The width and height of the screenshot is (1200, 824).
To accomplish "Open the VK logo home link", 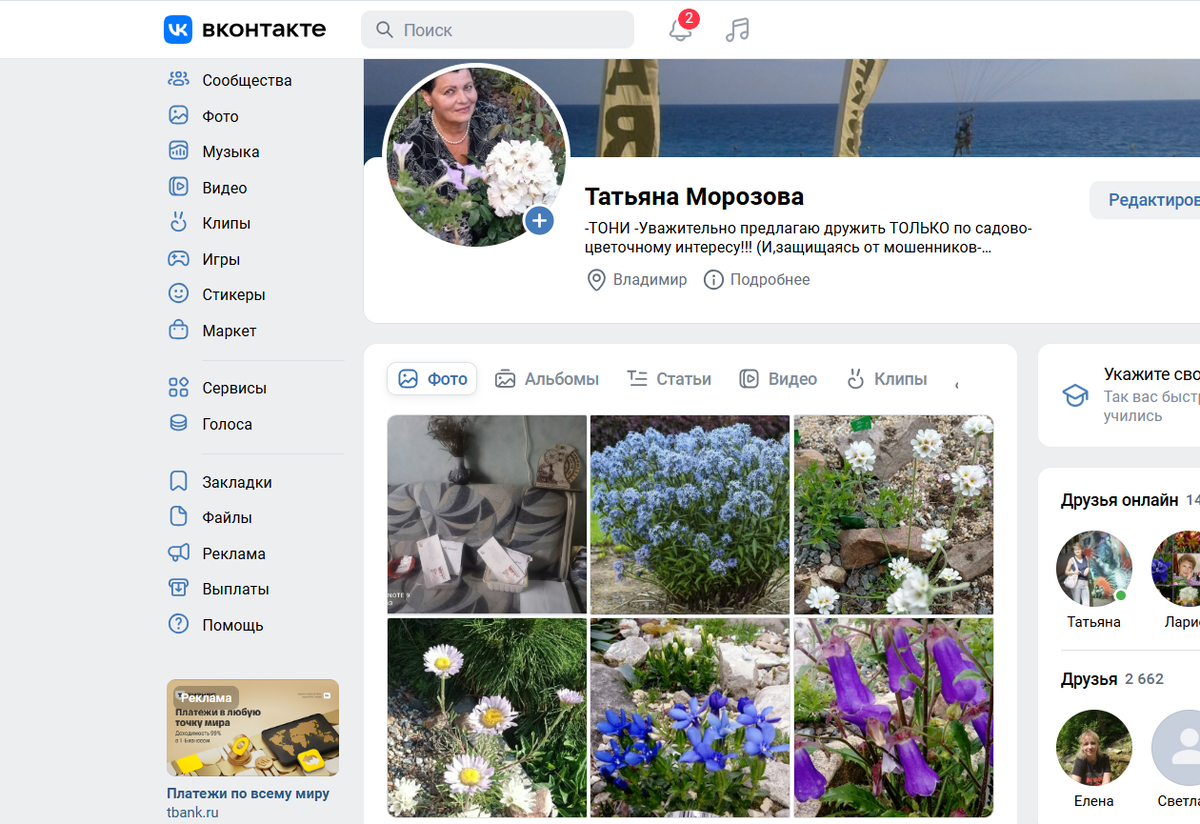I will 245,30.
